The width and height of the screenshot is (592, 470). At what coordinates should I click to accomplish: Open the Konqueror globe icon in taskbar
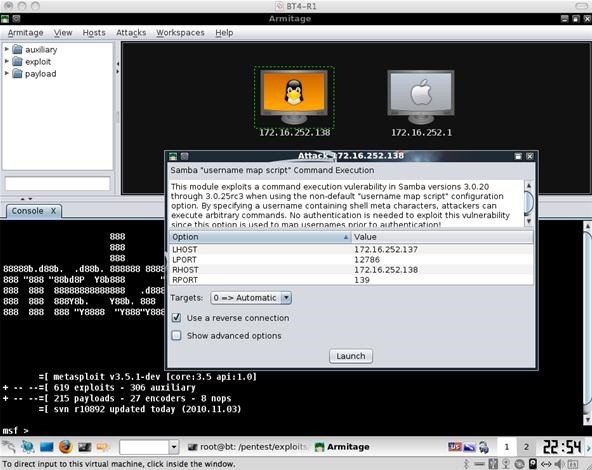click(28, 447)
